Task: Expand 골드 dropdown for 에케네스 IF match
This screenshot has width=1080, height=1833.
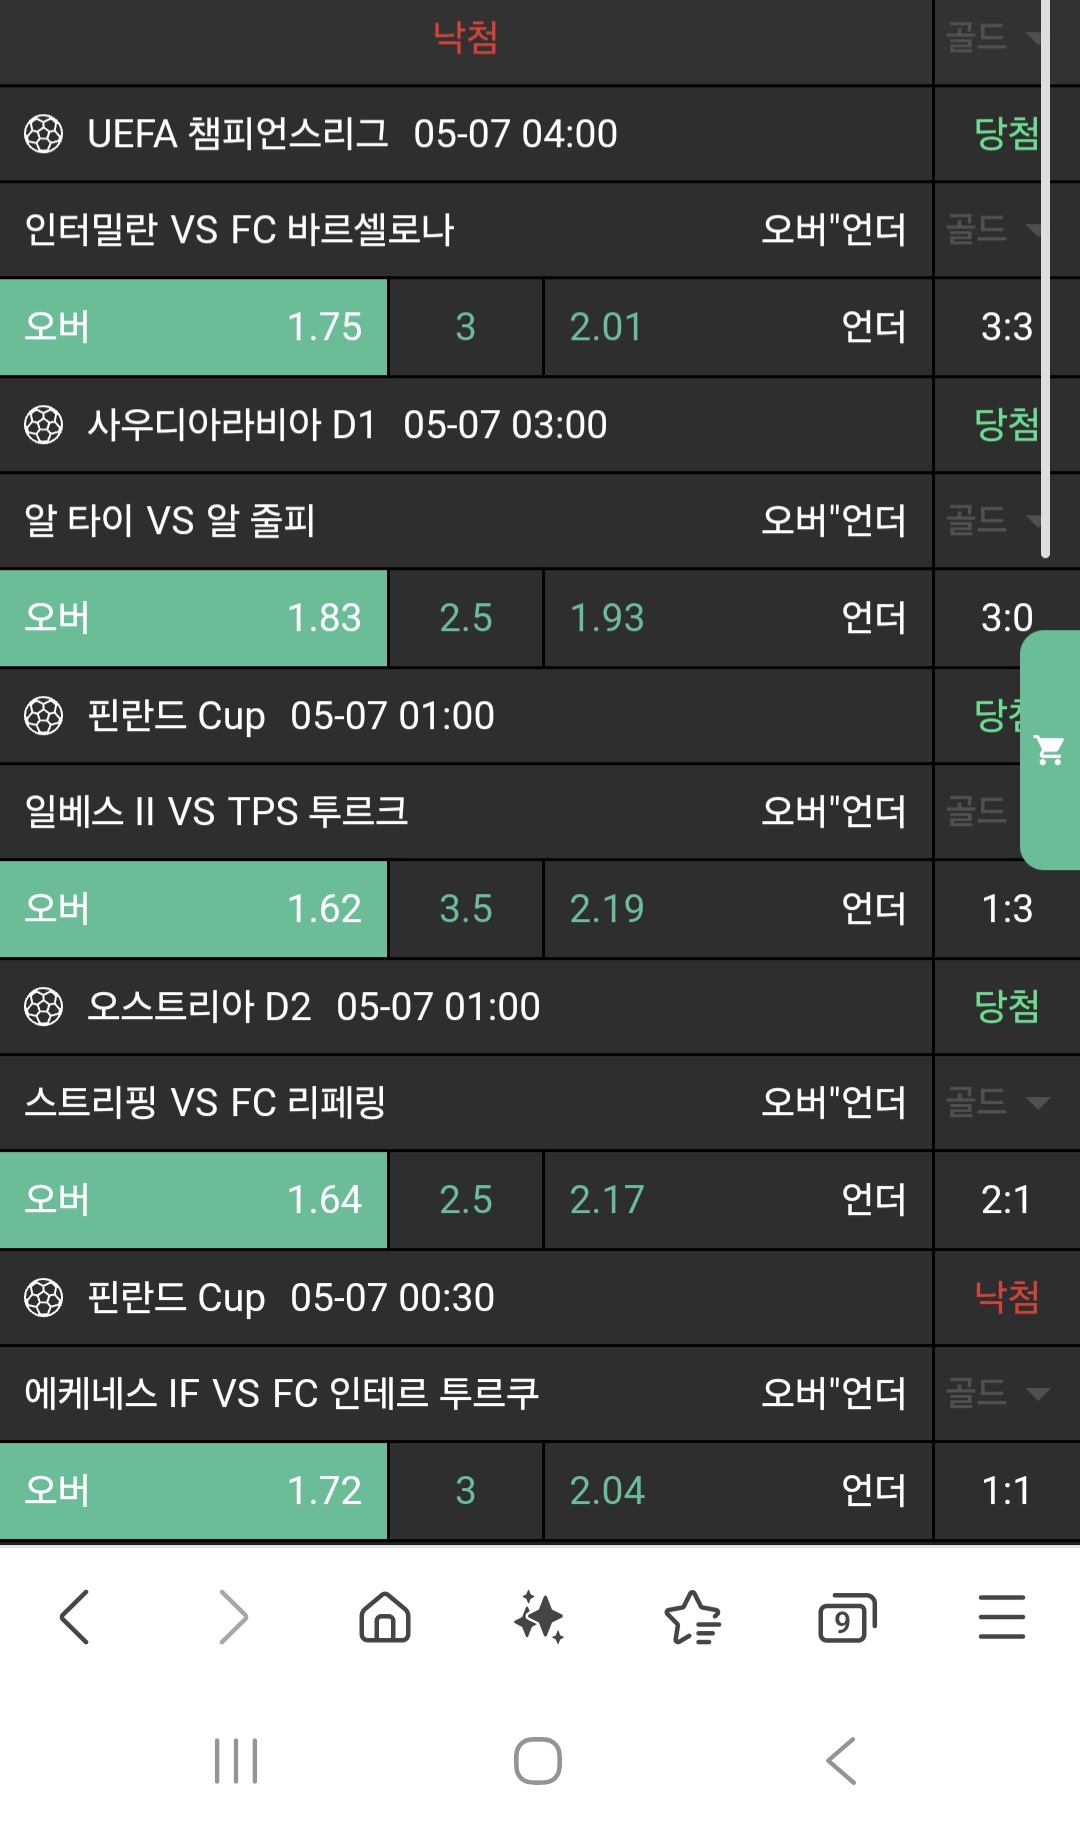Action: (x=997, y=1393)
